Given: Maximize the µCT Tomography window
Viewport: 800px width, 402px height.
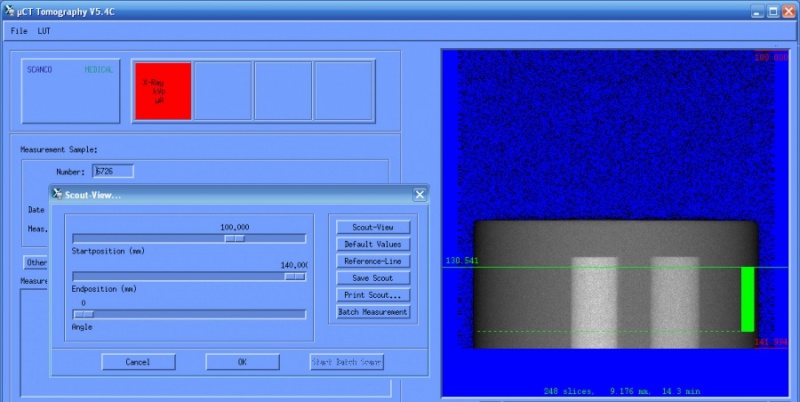Looking at the screenshot, I should (x=773, y=11).
